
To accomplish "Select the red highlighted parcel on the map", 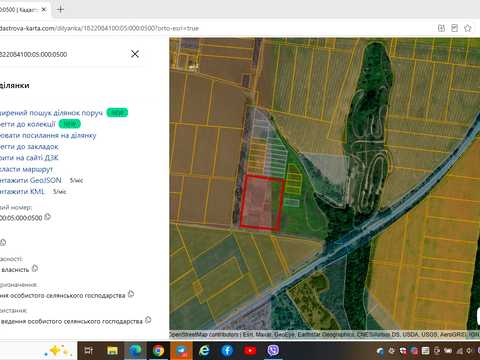I will pos(262,203).
